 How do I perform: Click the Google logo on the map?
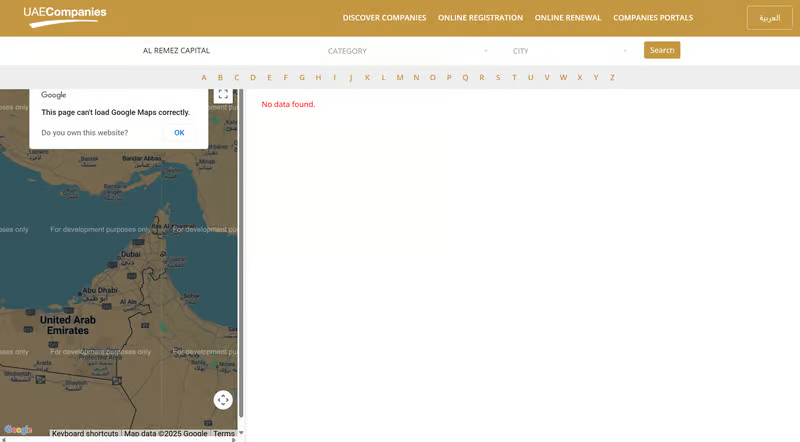pos(18,430)
